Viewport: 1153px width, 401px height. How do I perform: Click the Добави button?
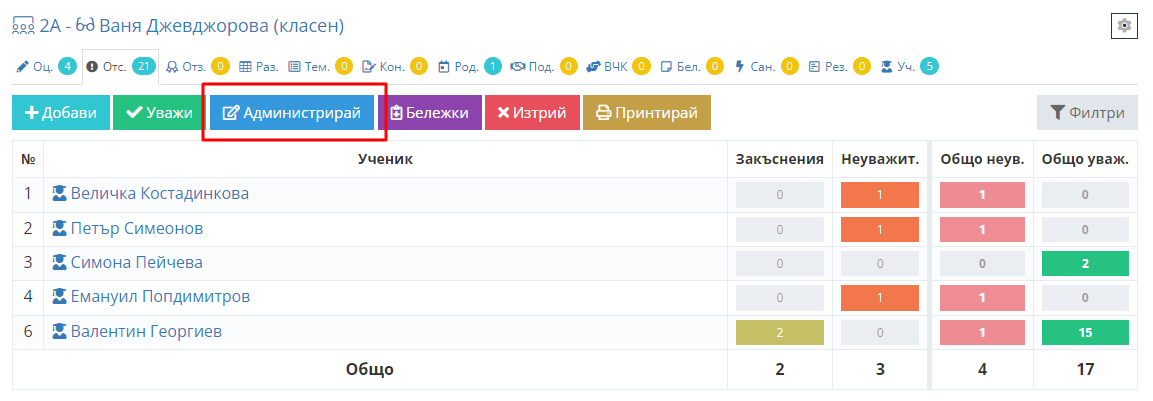61,113
